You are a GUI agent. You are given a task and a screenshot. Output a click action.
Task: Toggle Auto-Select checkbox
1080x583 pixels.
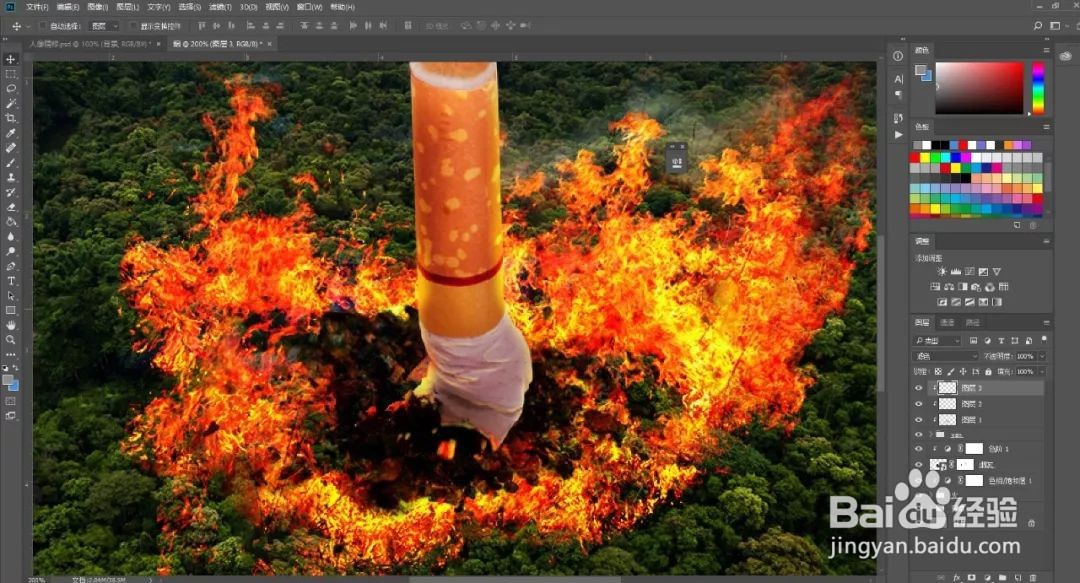pyautogui.click(x=43, y=26)
